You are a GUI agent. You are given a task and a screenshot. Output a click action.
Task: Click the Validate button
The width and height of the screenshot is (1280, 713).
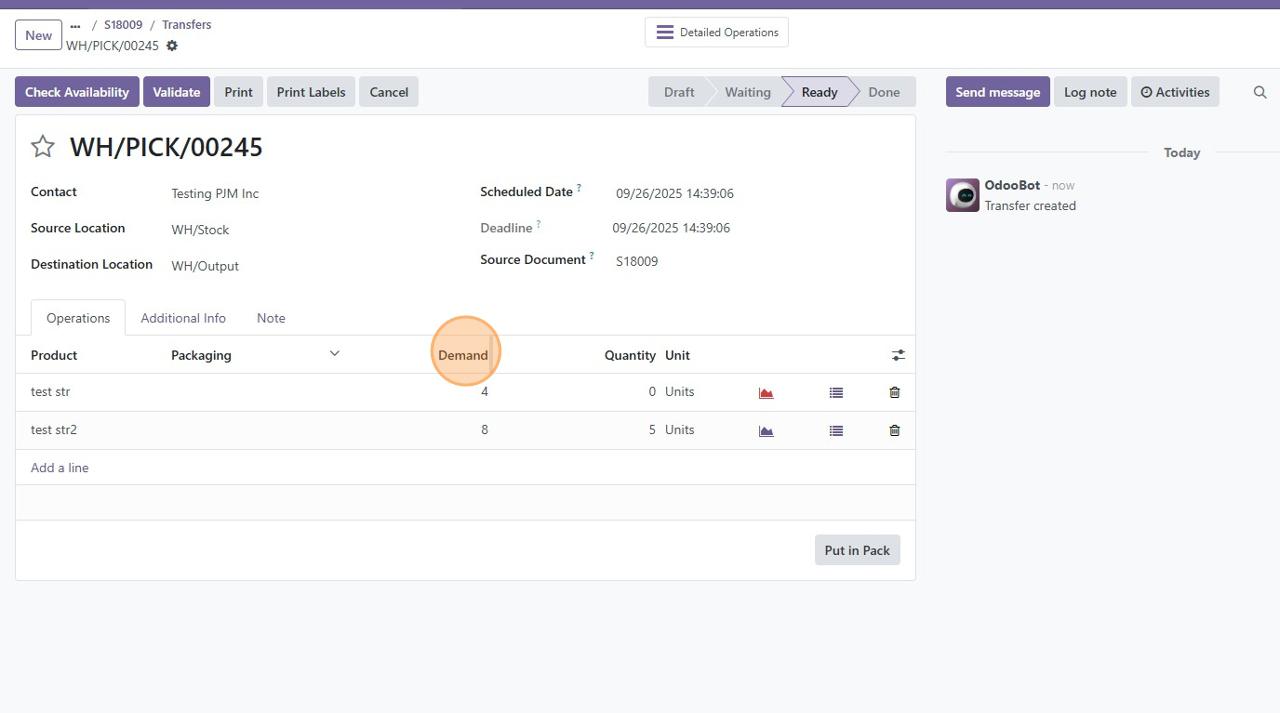pyautogui.click(x=176, y=92)
